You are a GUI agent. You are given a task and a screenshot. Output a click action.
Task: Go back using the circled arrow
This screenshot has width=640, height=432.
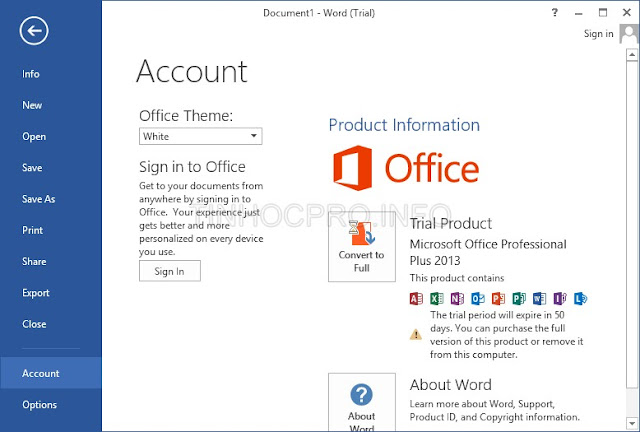pos(34,31)
